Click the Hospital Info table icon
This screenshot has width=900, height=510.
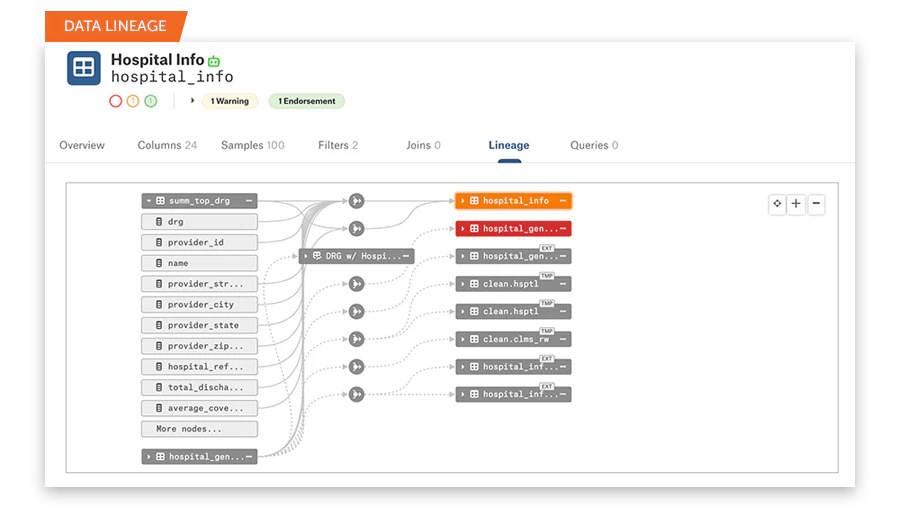click(84, 68)
